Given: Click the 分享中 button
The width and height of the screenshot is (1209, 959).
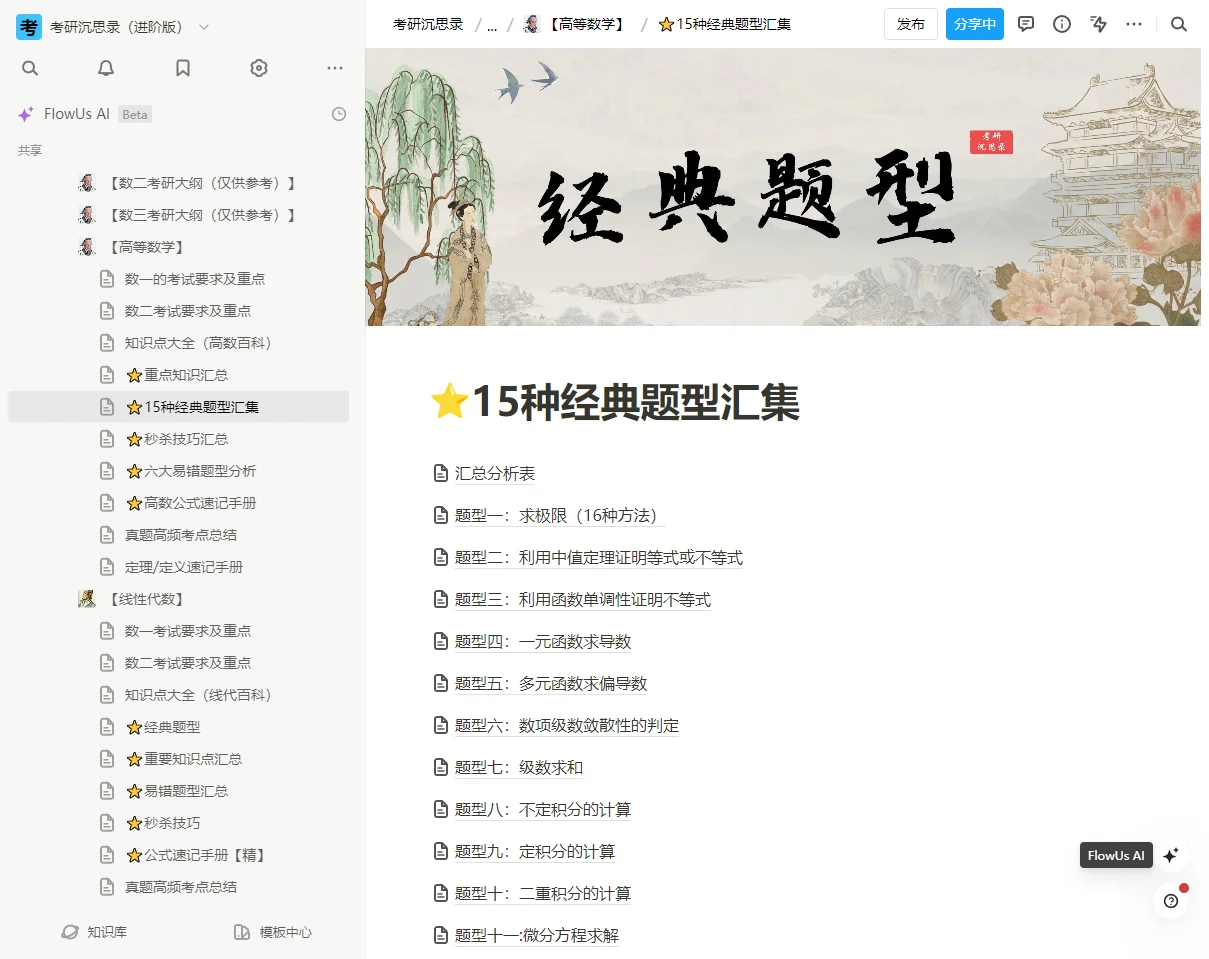Looking at the screenshot, I should (975, 24).
